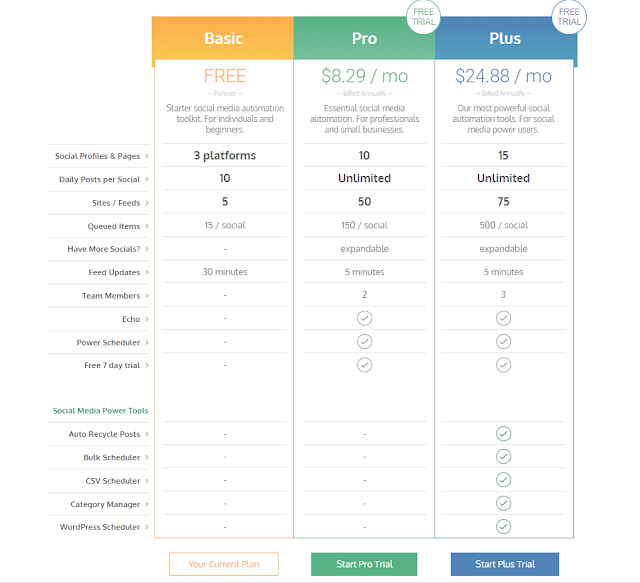640x583 pixels.
Task: Click the Category Manager green checkmark
Action: click(503, 503)
